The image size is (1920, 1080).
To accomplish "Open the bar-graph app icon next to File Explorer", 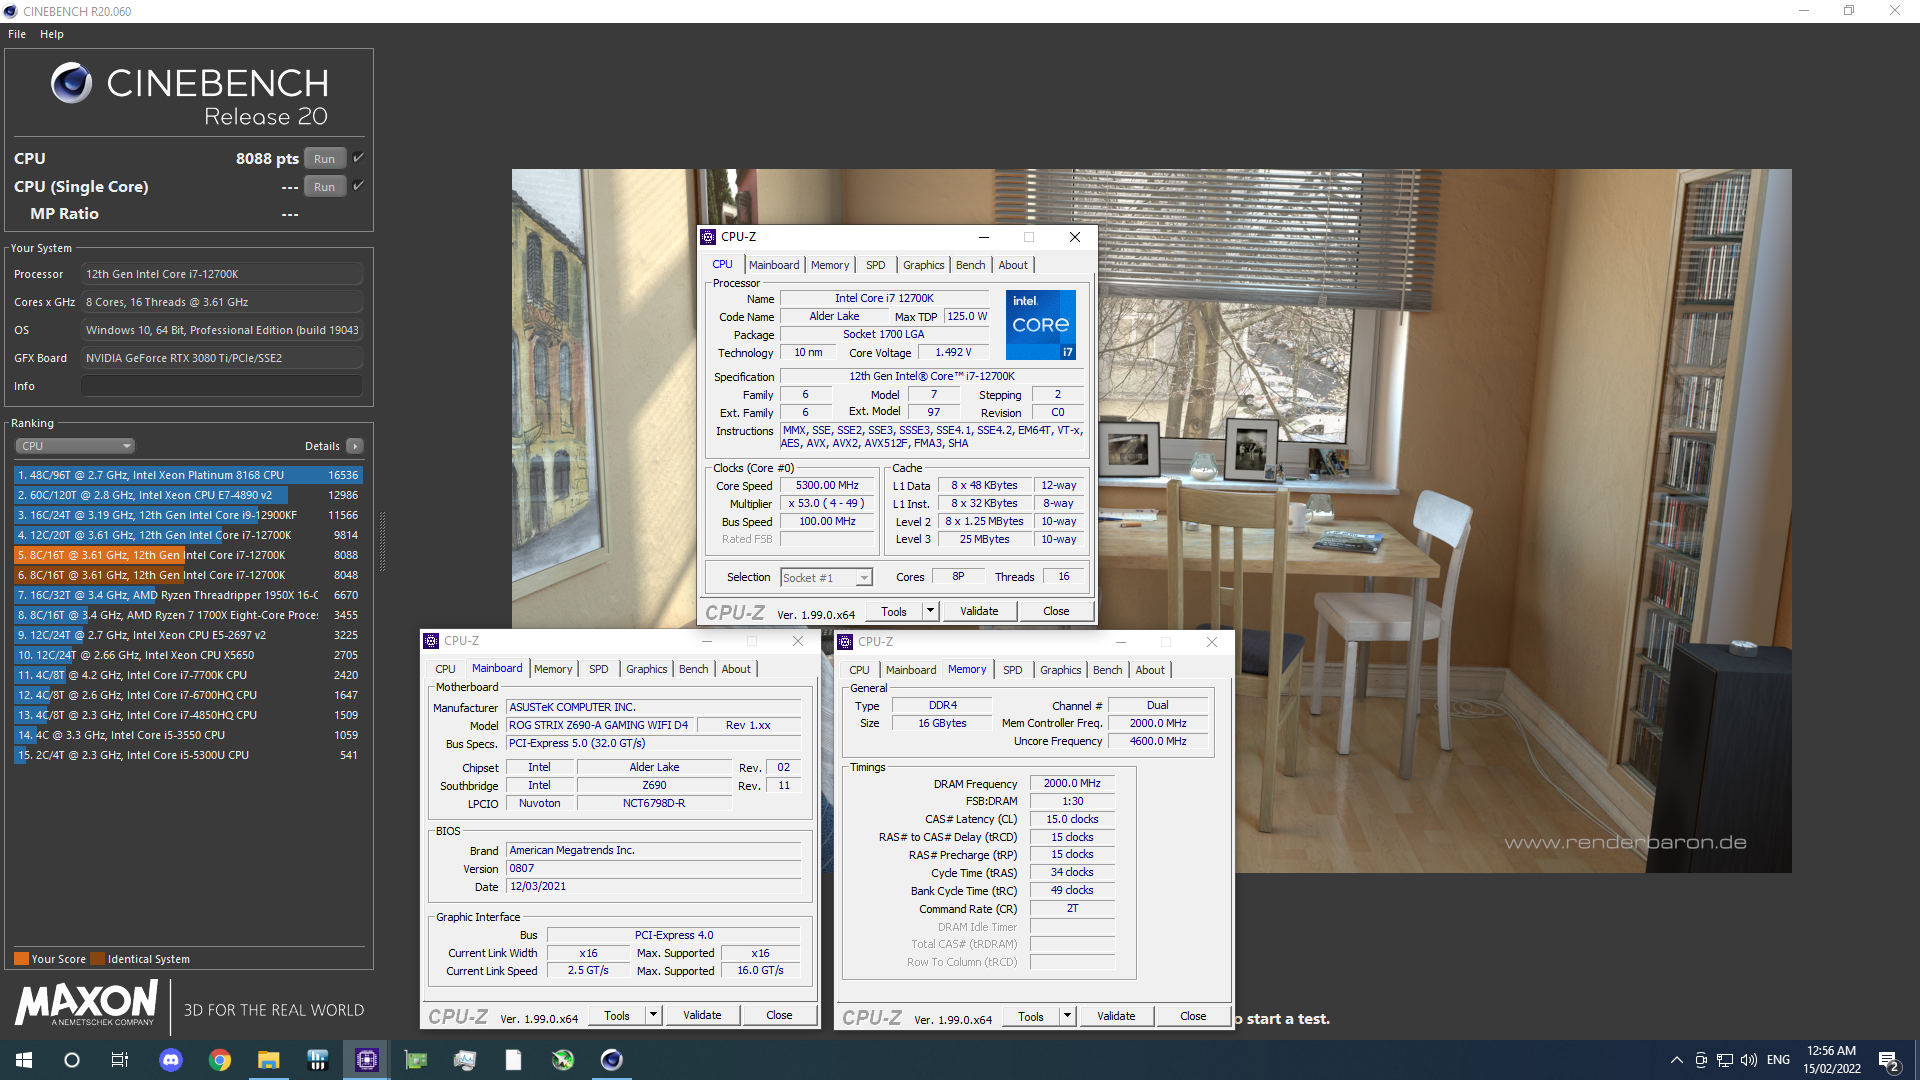I will pyautogui.click(x=318, y=1060).
